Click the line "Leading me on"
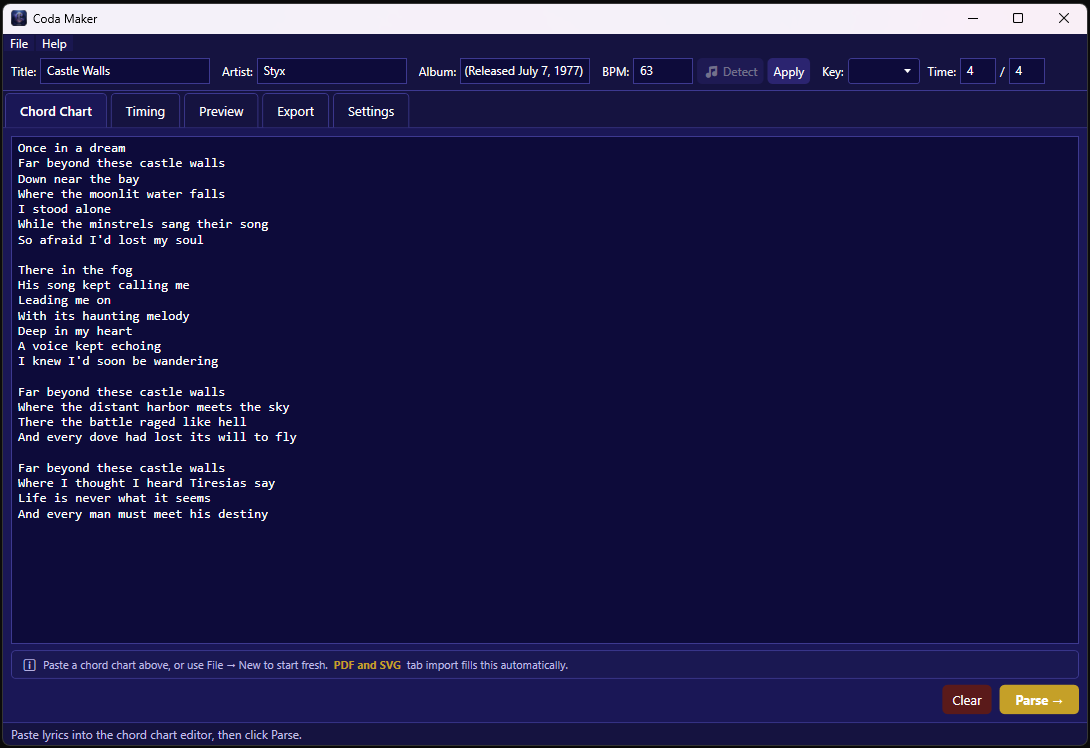Screen dimensions: 1090x748 tap(64, 300)
